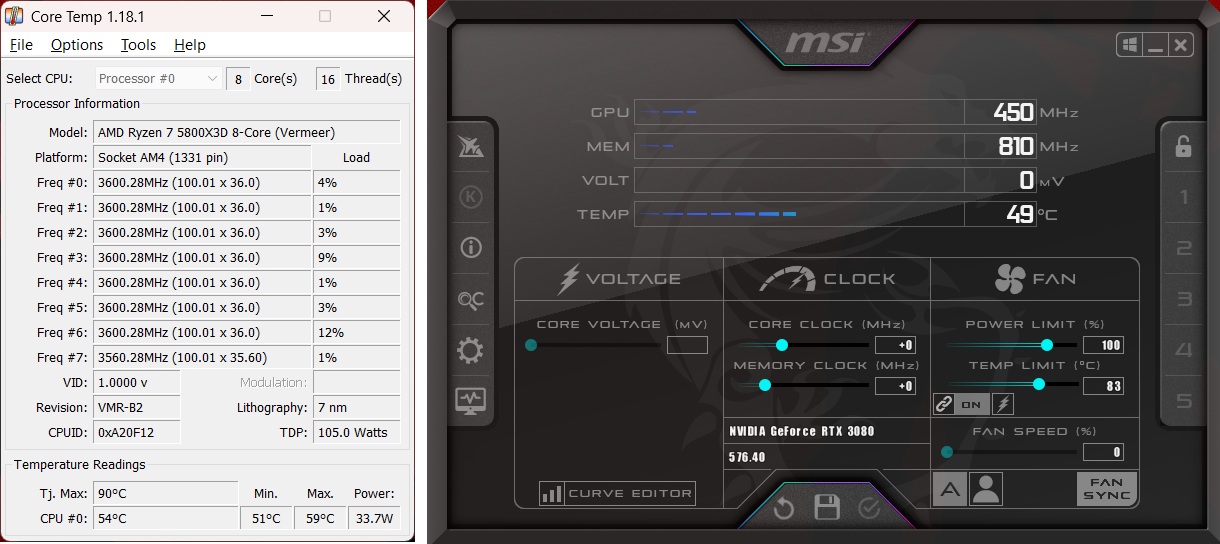Open the Options menu in Core Temp
Viewport: 1220px width, 544px height.
tap(77, 45)
